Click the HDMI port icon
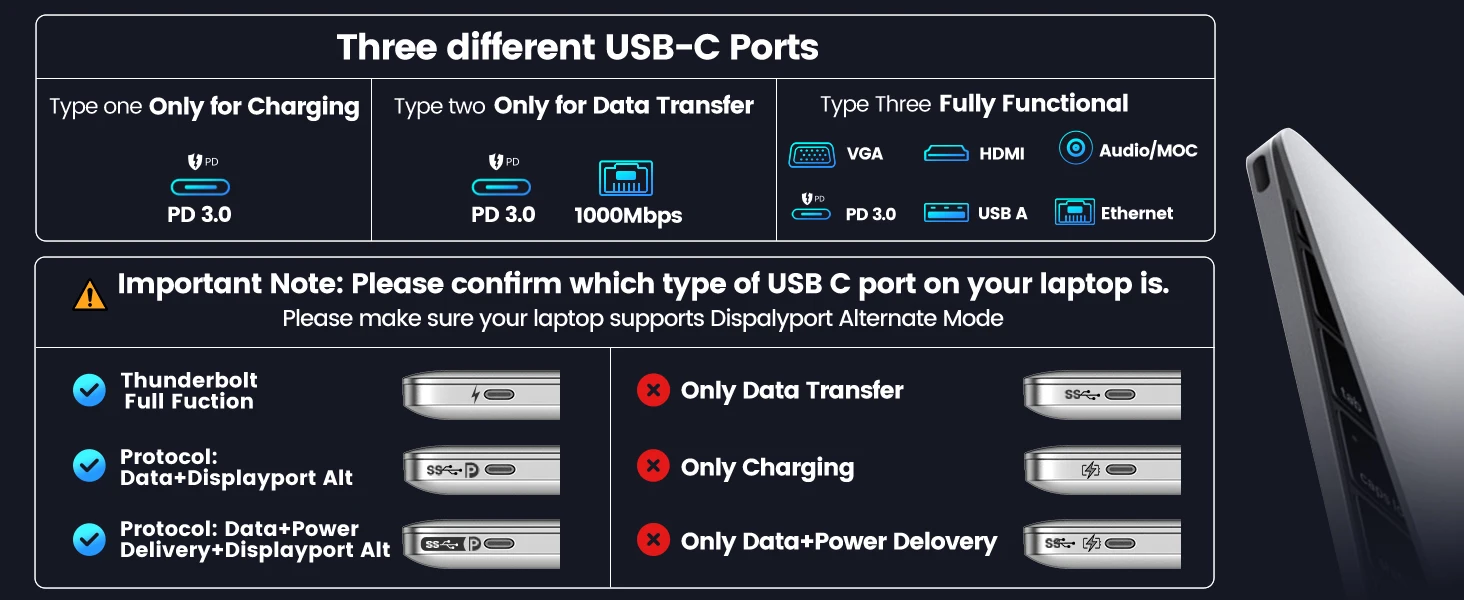The width and height of the screenshot is (1464, 600). 945,153
